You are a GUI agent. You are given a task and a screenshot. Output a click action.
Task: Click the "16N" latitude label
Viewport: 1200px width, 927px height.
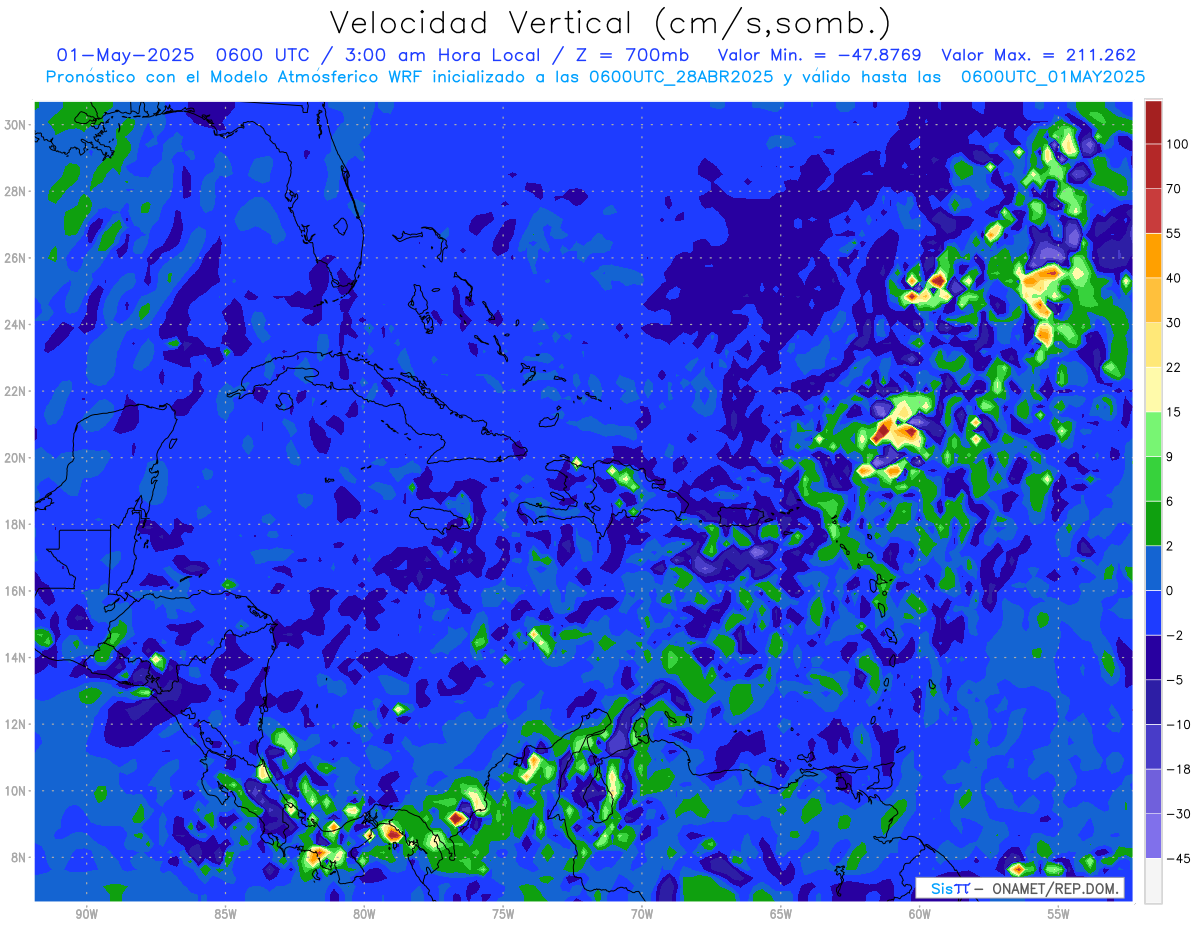(17, 591)
